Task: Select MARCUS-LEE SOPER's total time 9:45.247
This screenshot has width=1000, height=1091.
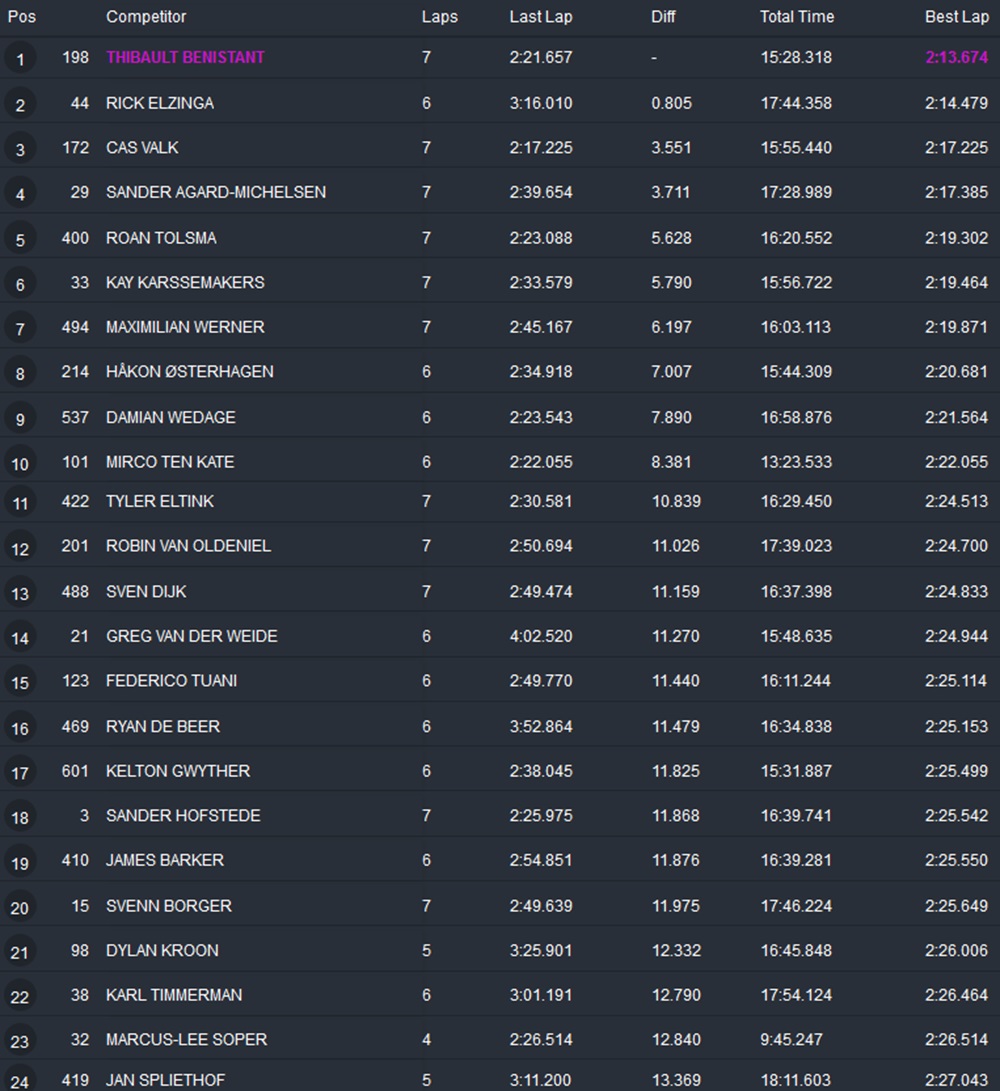Action: (x=791, y=1040)
